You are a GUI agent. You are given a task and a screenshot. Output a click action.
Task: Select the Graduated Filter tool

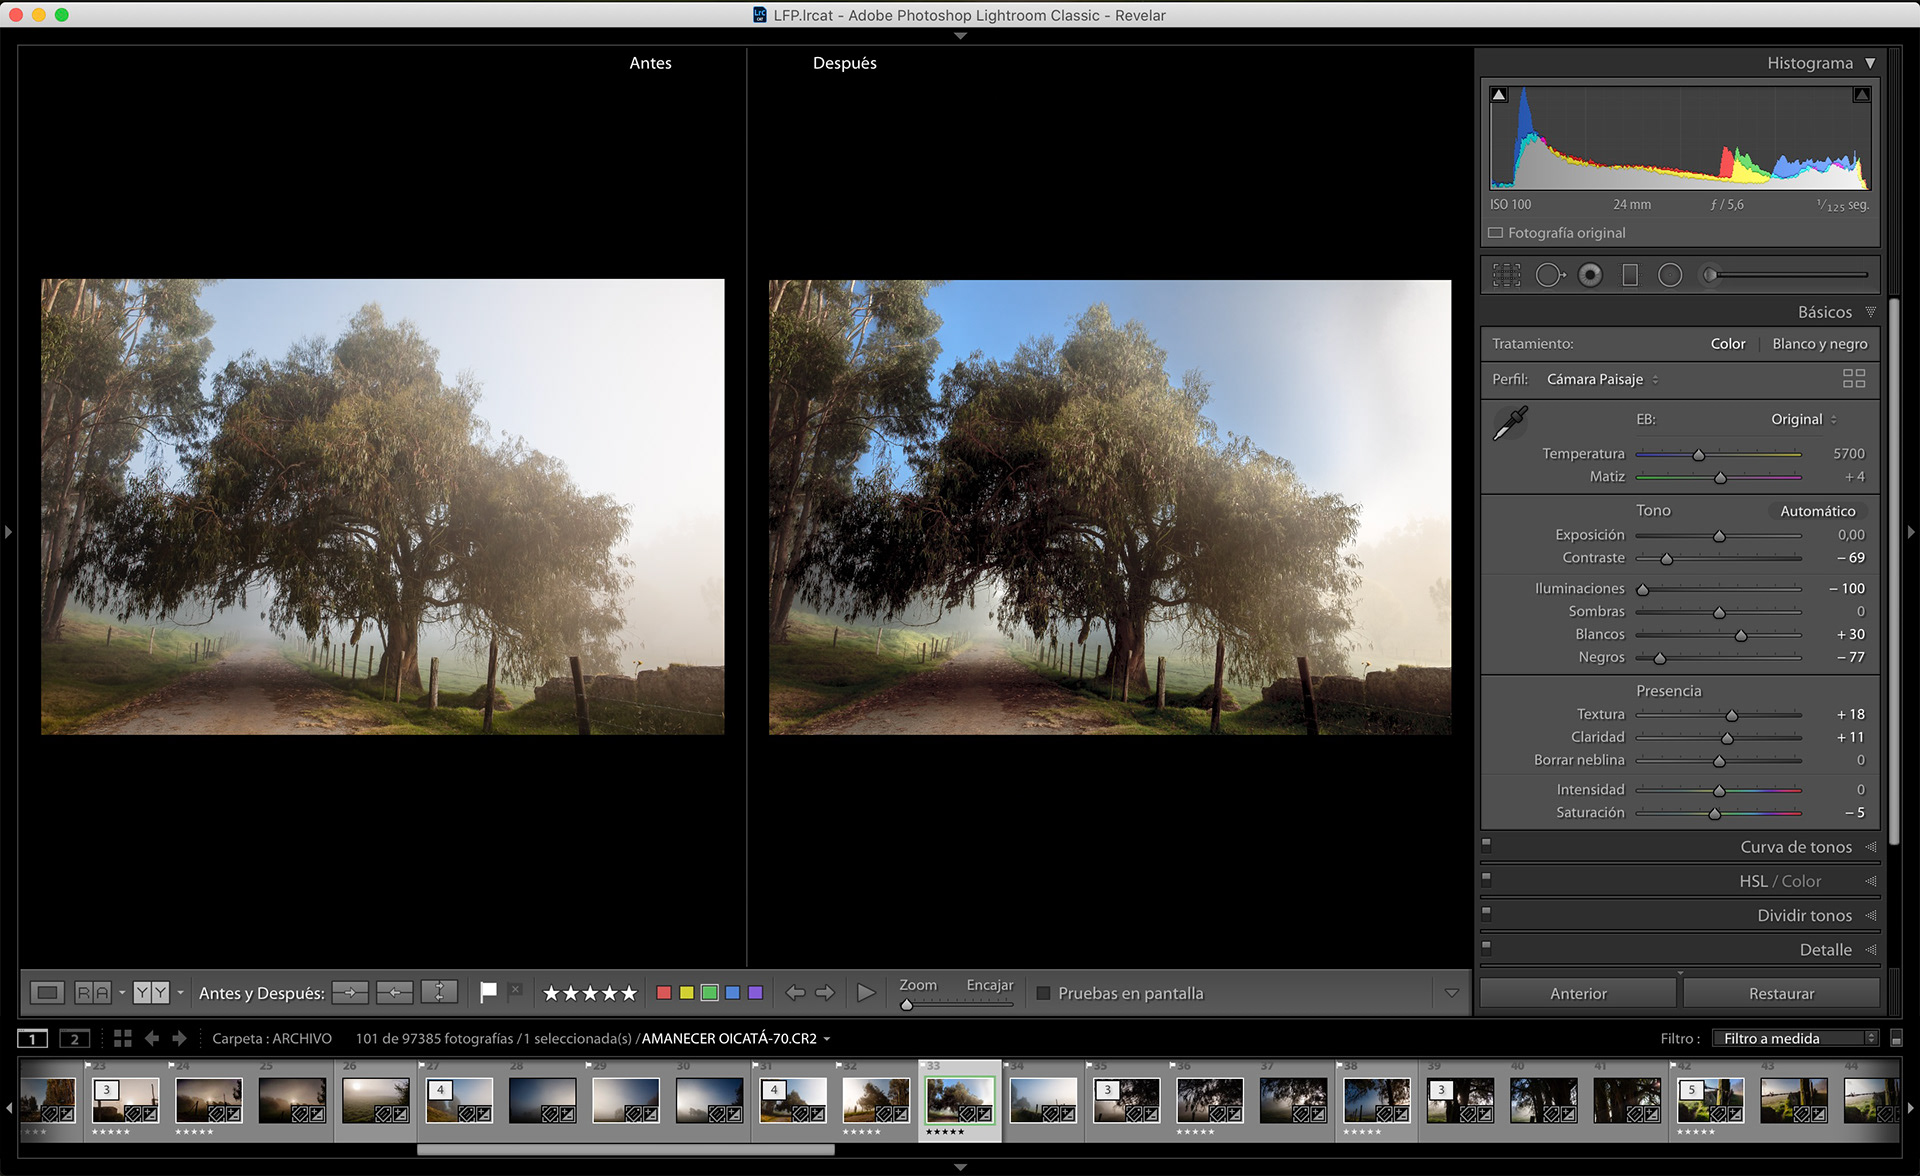tap(1630, 275)
